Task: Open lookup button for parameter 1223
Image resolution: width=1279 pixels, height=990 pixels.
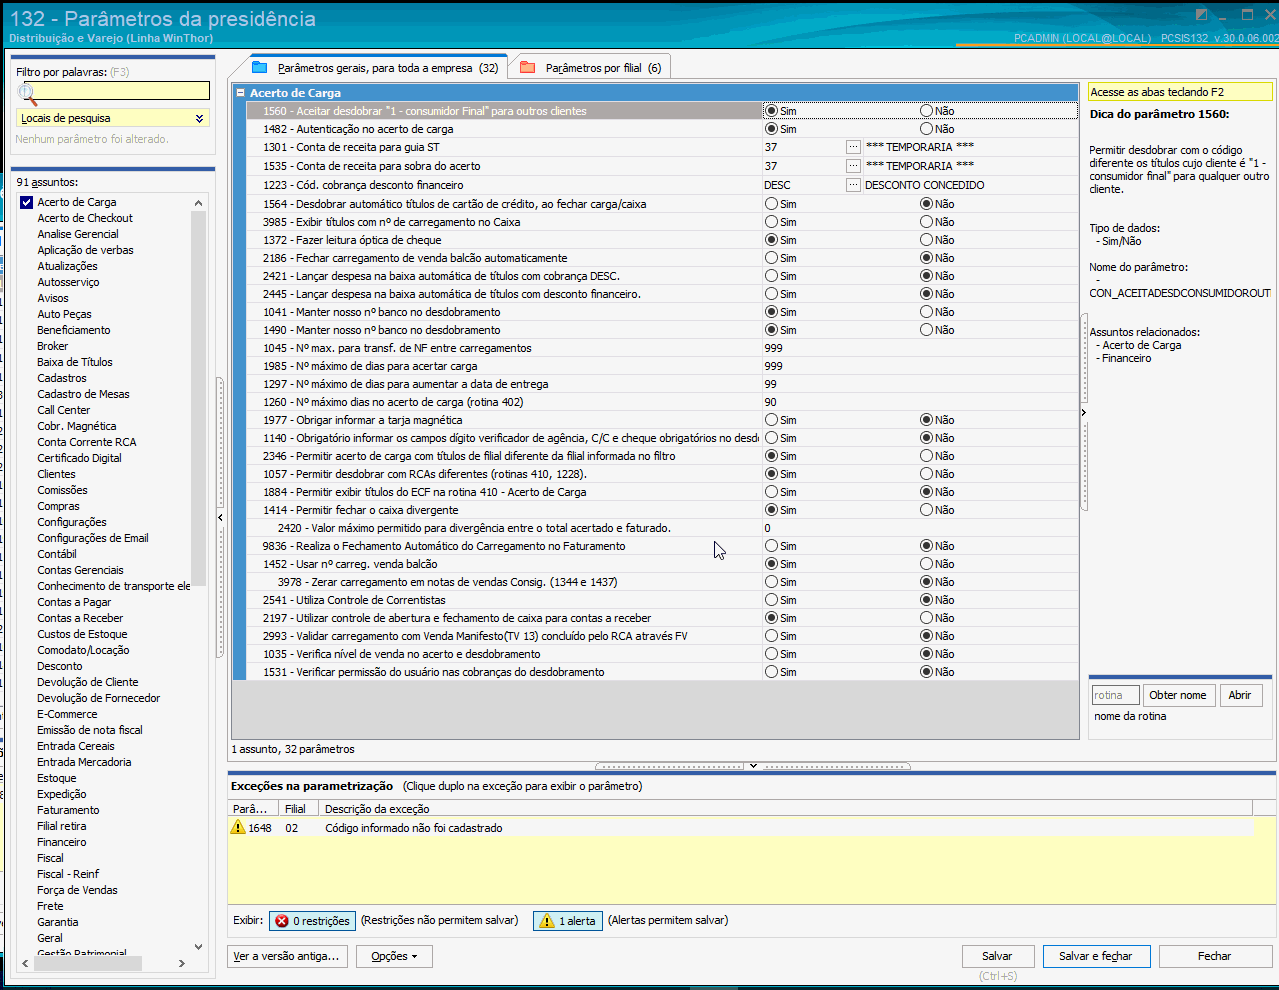Action: coord(853,185)
